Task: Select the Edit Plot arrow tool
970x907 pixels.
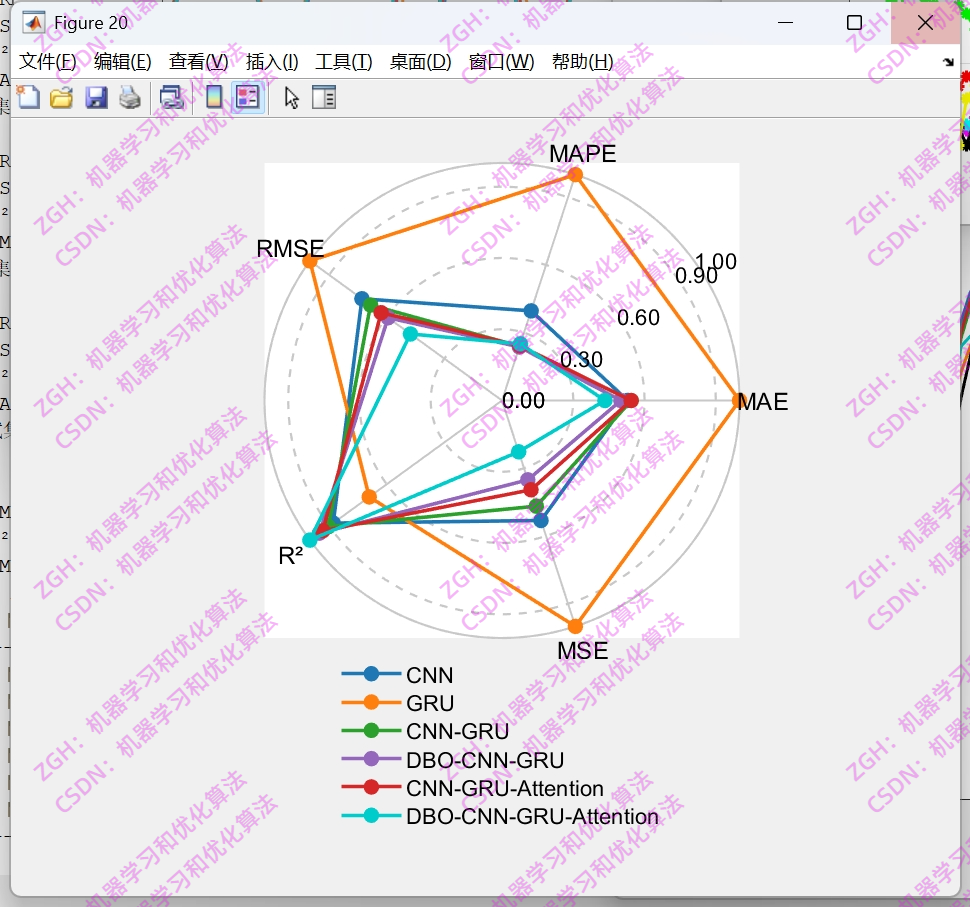Action: point(291,98)
